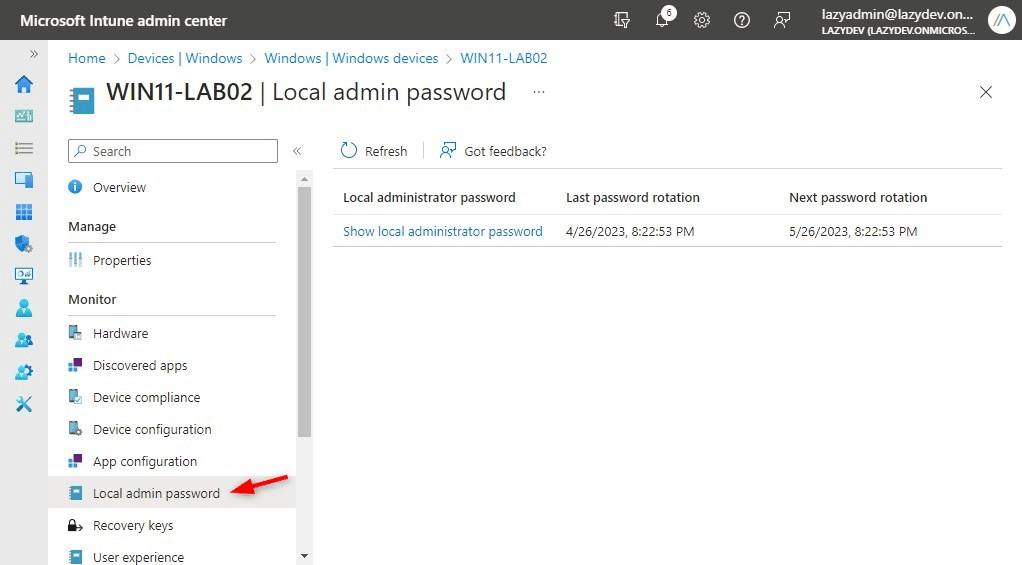Screen dimensions: 1022x565
Task: Click the device notebook icon beside title
Action: tap(82, 100)
